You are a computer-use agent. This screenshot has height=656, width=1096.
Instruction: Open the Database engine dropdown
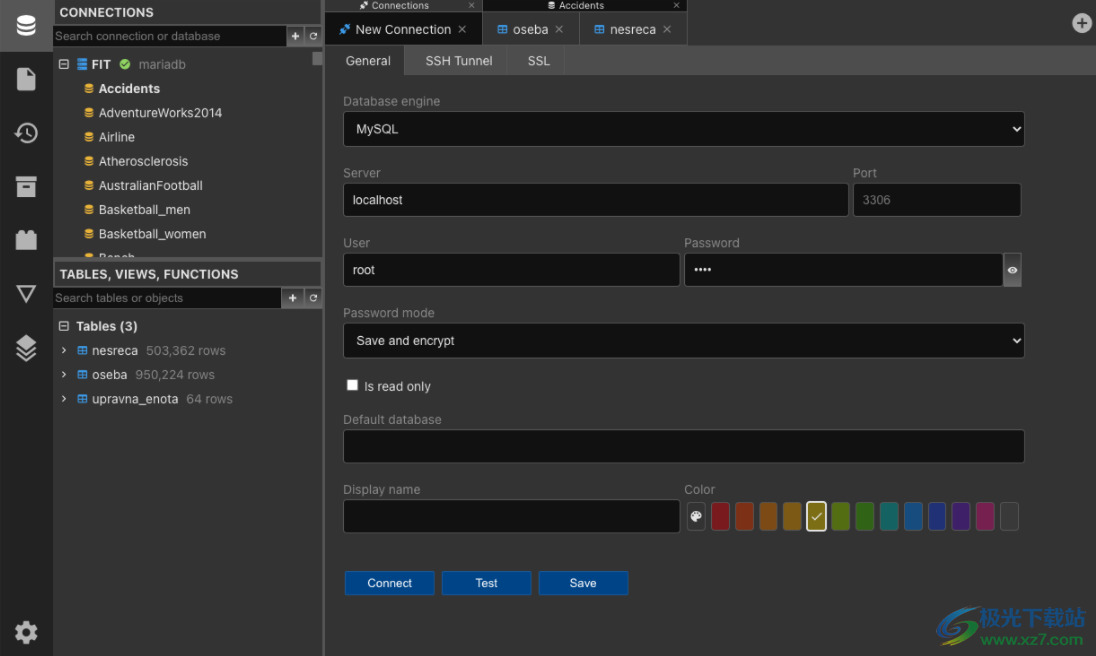coord(683,129)
